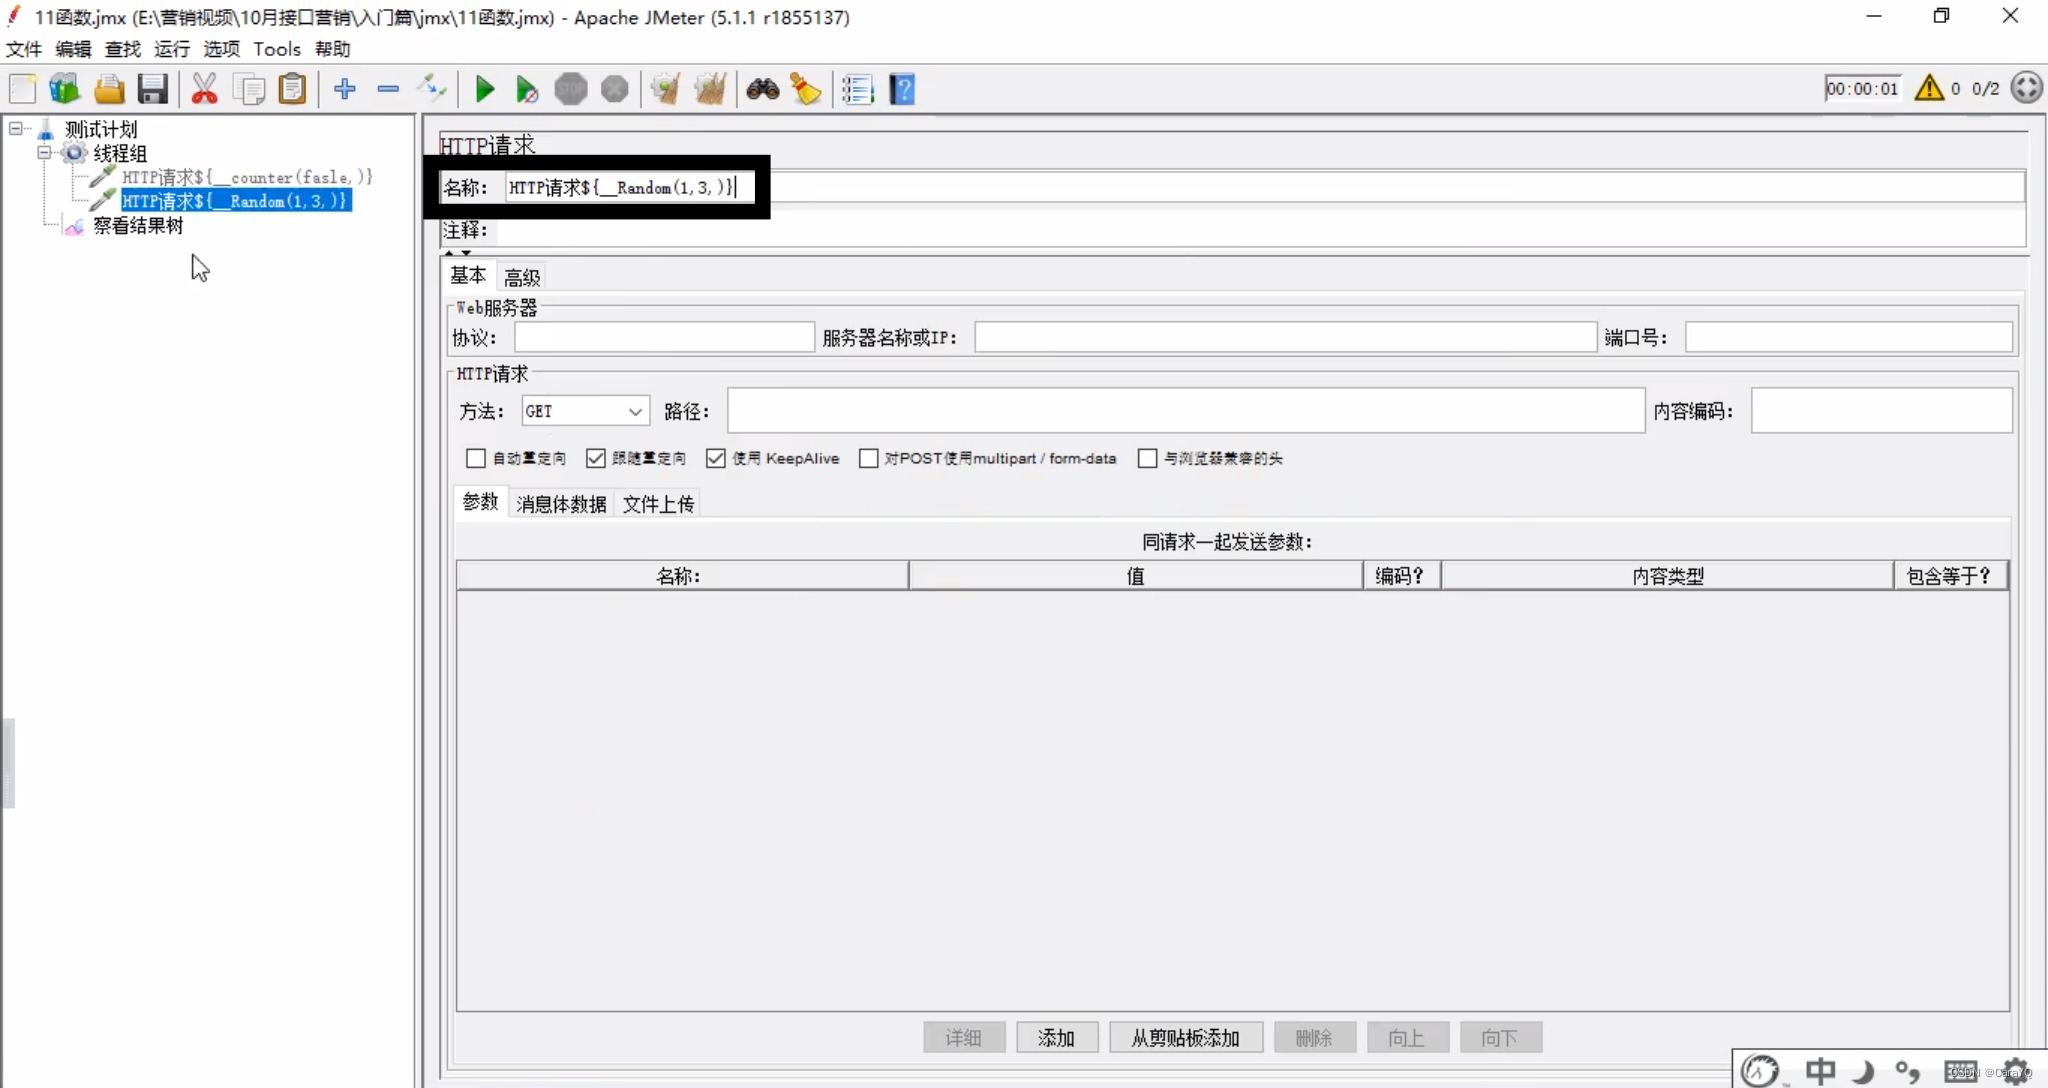
Task: Click the 删除 button
Action: click(x=1315, y=1037)
